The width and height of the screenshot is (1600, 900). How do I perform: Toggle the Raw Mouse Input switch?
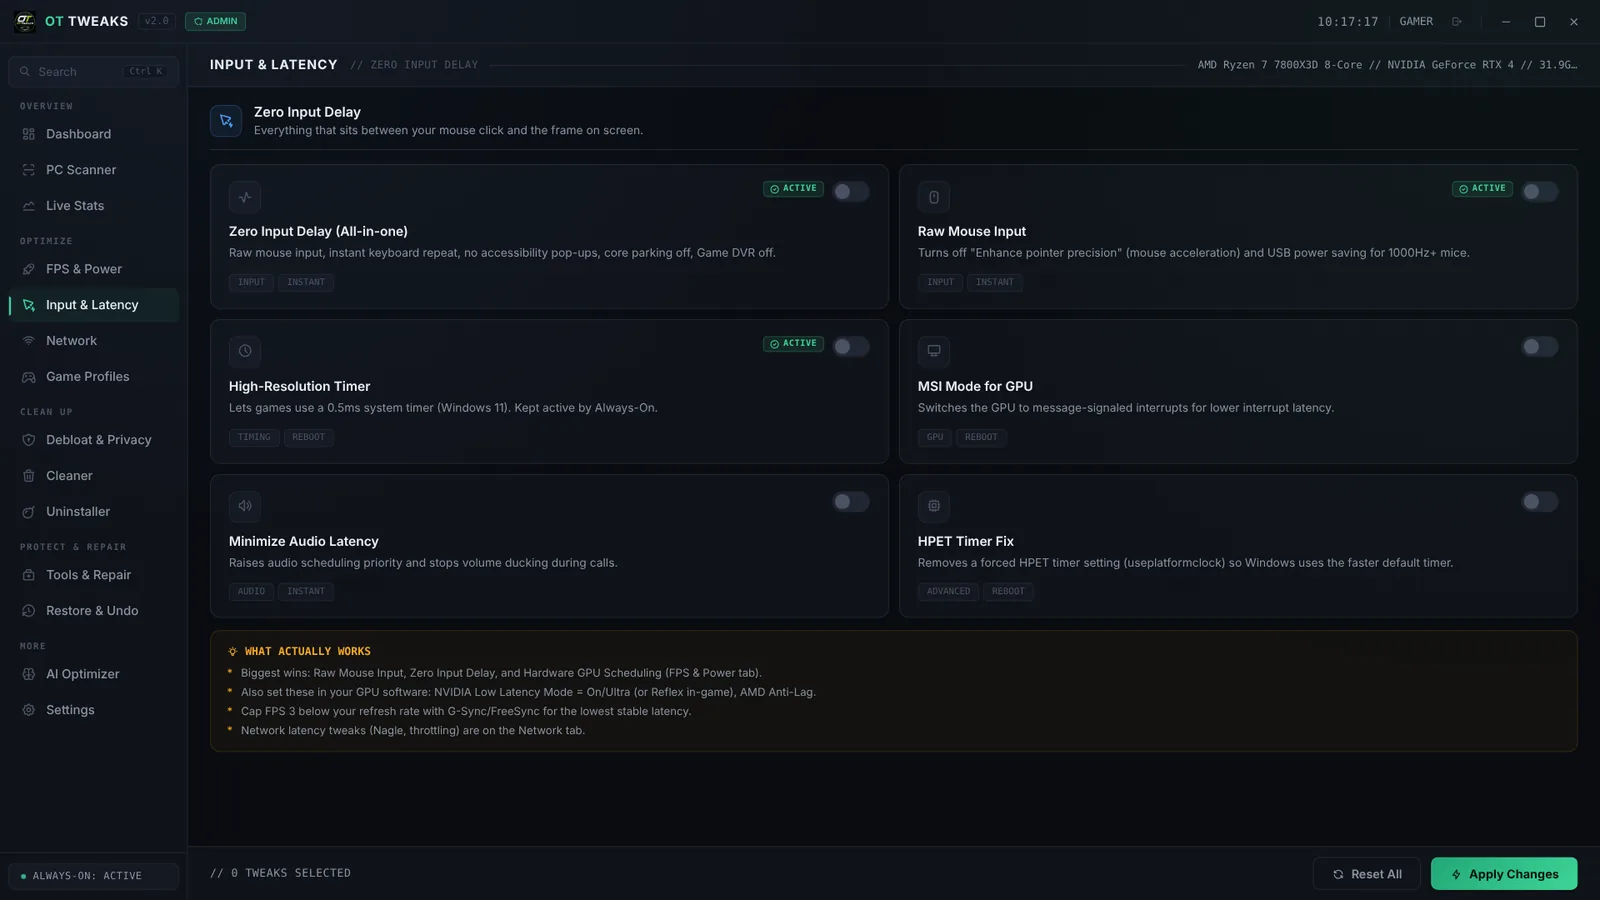(1540, 191)
